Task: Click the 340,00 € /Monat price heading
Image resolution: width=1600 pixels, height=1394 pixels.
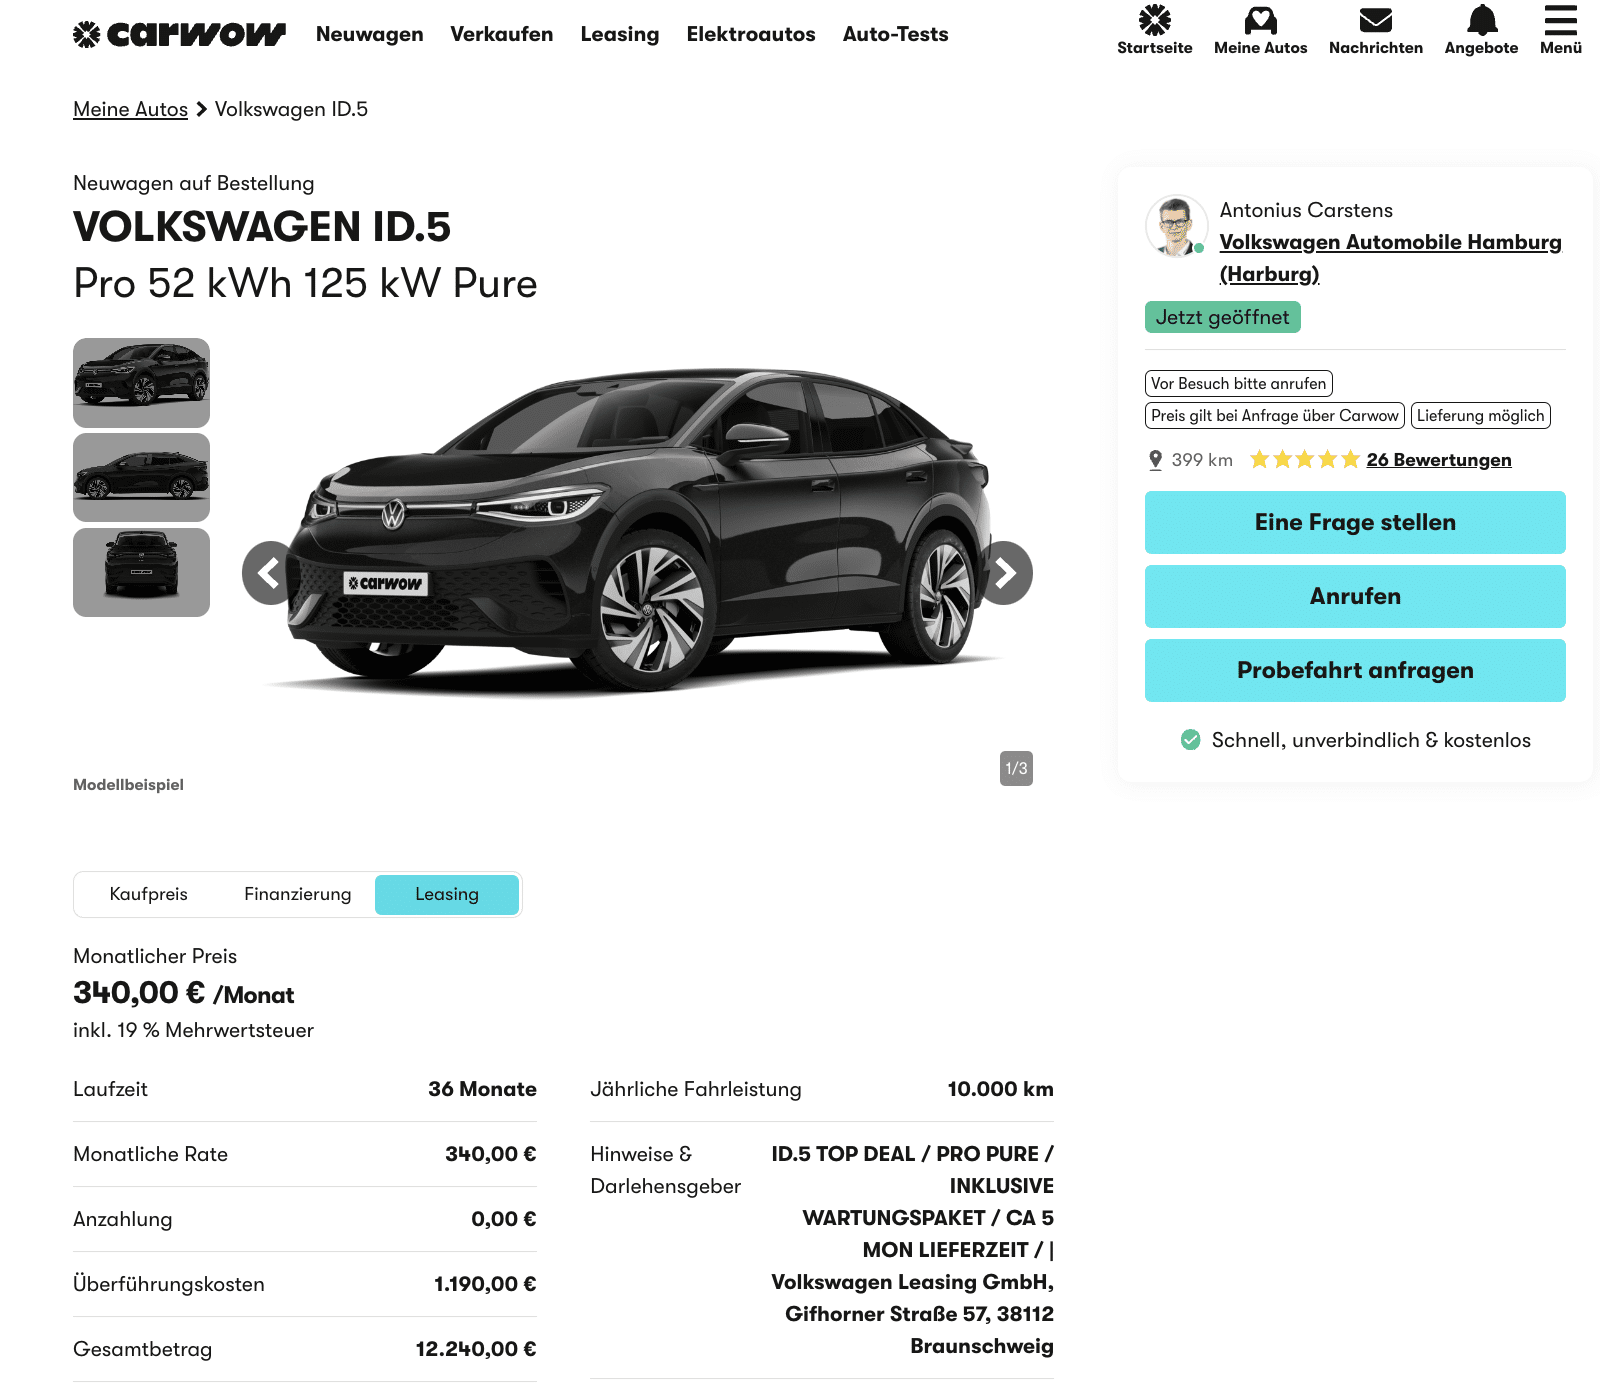Action: coord(184,993)
